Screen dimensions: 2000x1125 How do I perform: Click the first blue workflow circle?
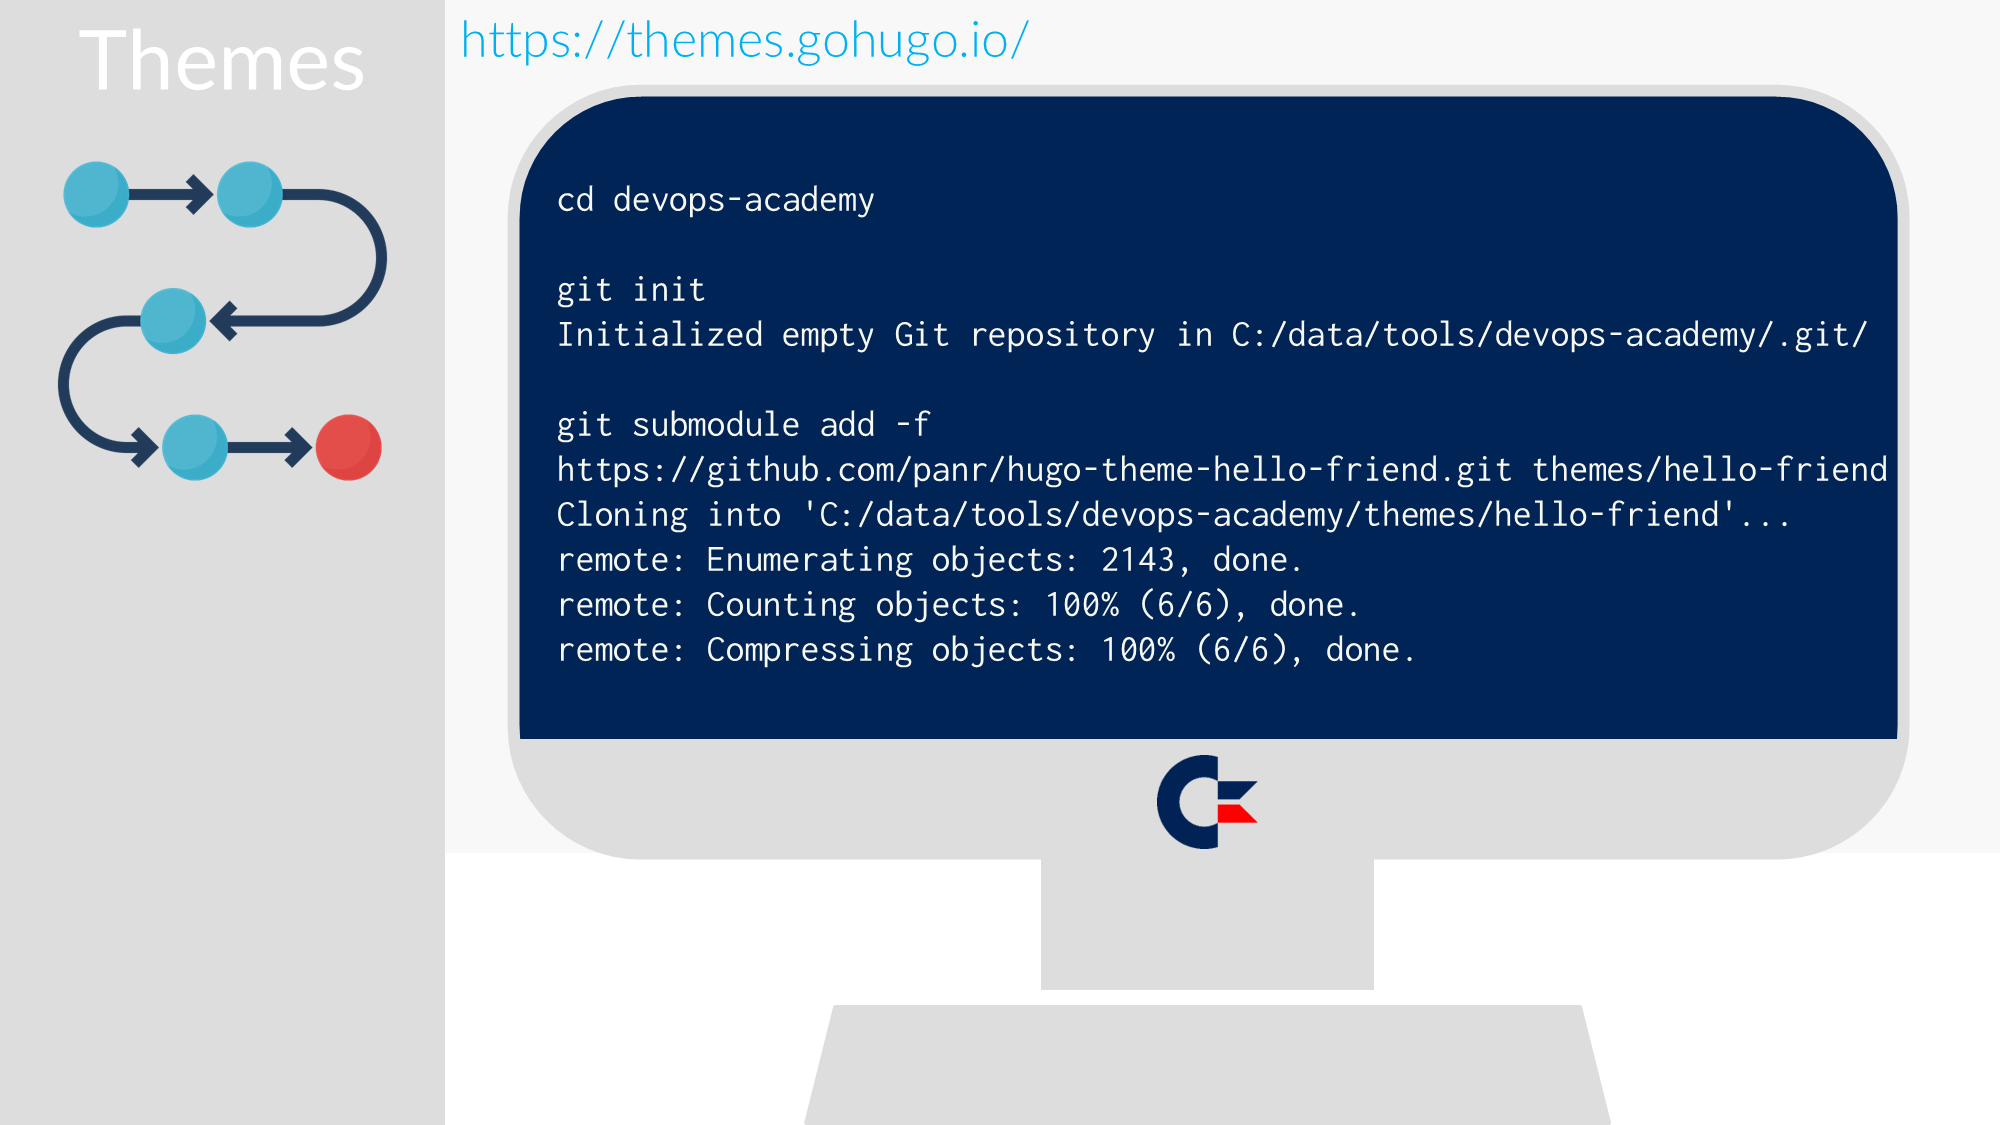coord(96,194)
